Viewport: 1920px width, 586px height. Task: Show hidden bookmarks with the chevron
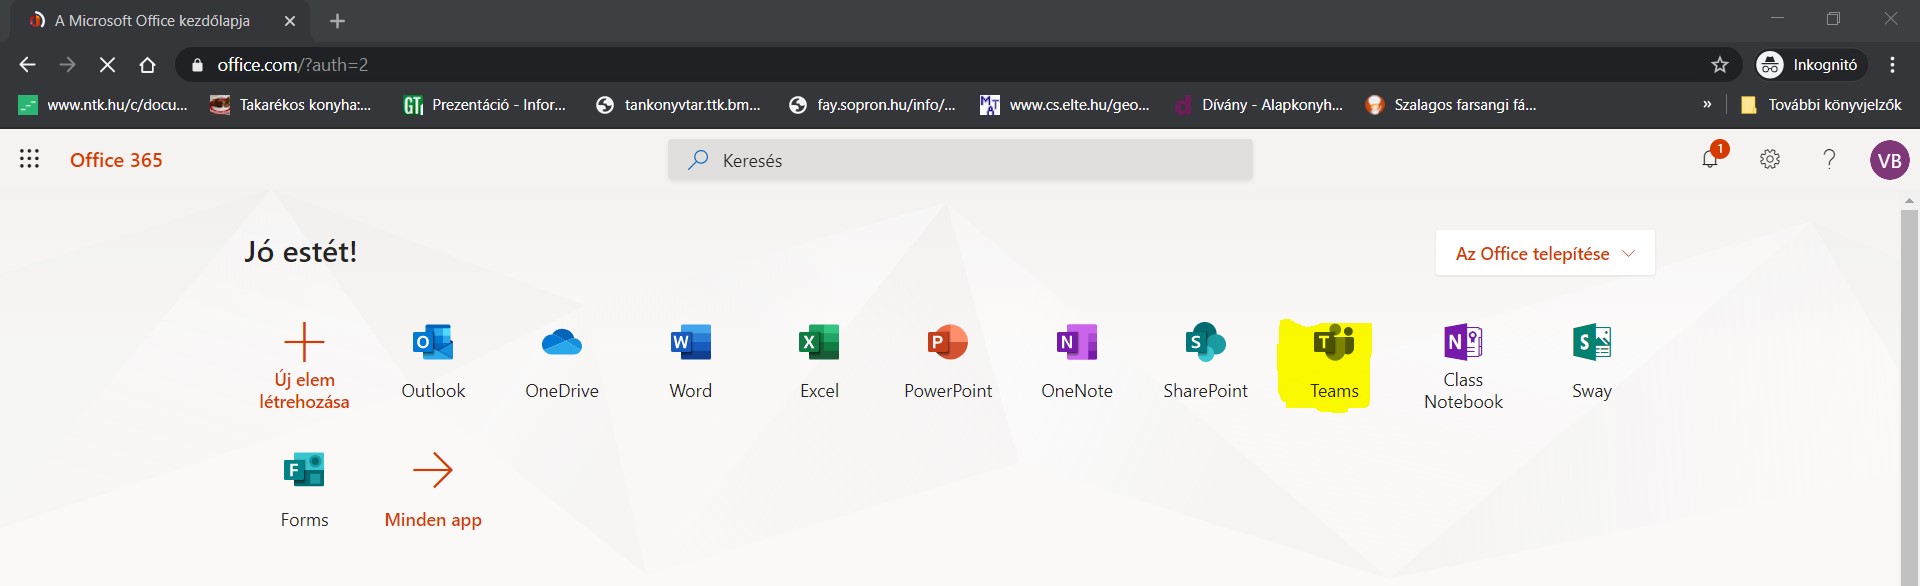(x=1707, y=104)
